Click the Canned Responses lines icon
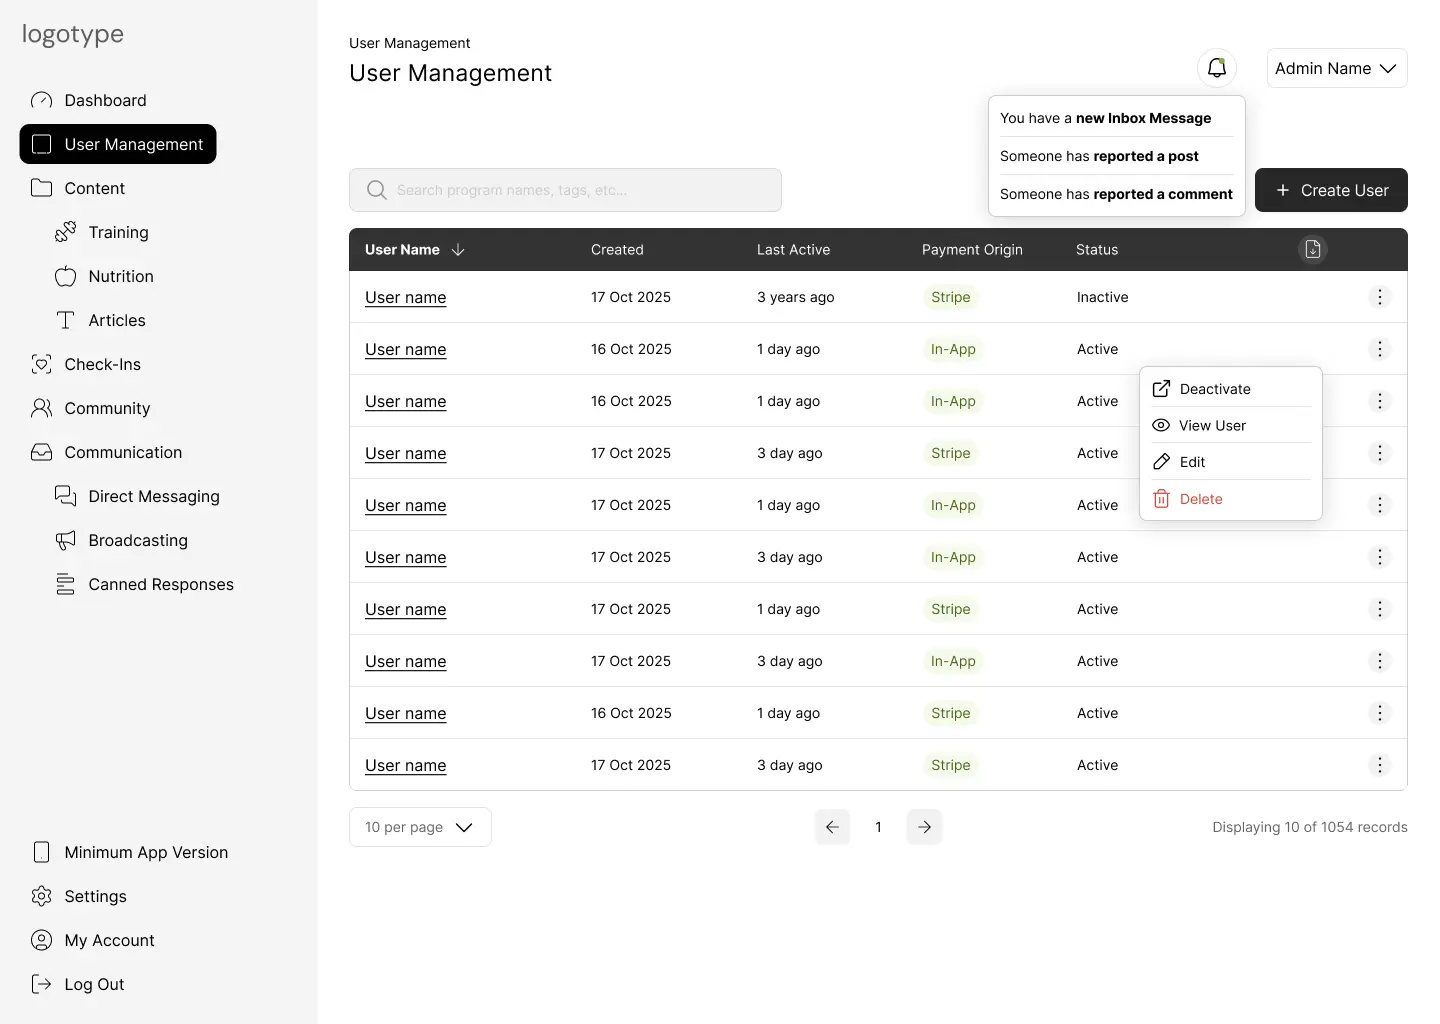The height and width of the screenshot is (1024, 1440). click(65, 584)
